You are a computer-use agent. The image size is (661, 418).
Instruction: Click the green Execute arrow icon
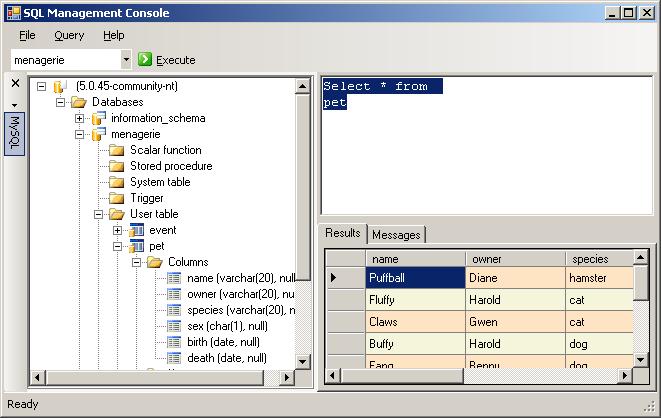click(145, 60)
